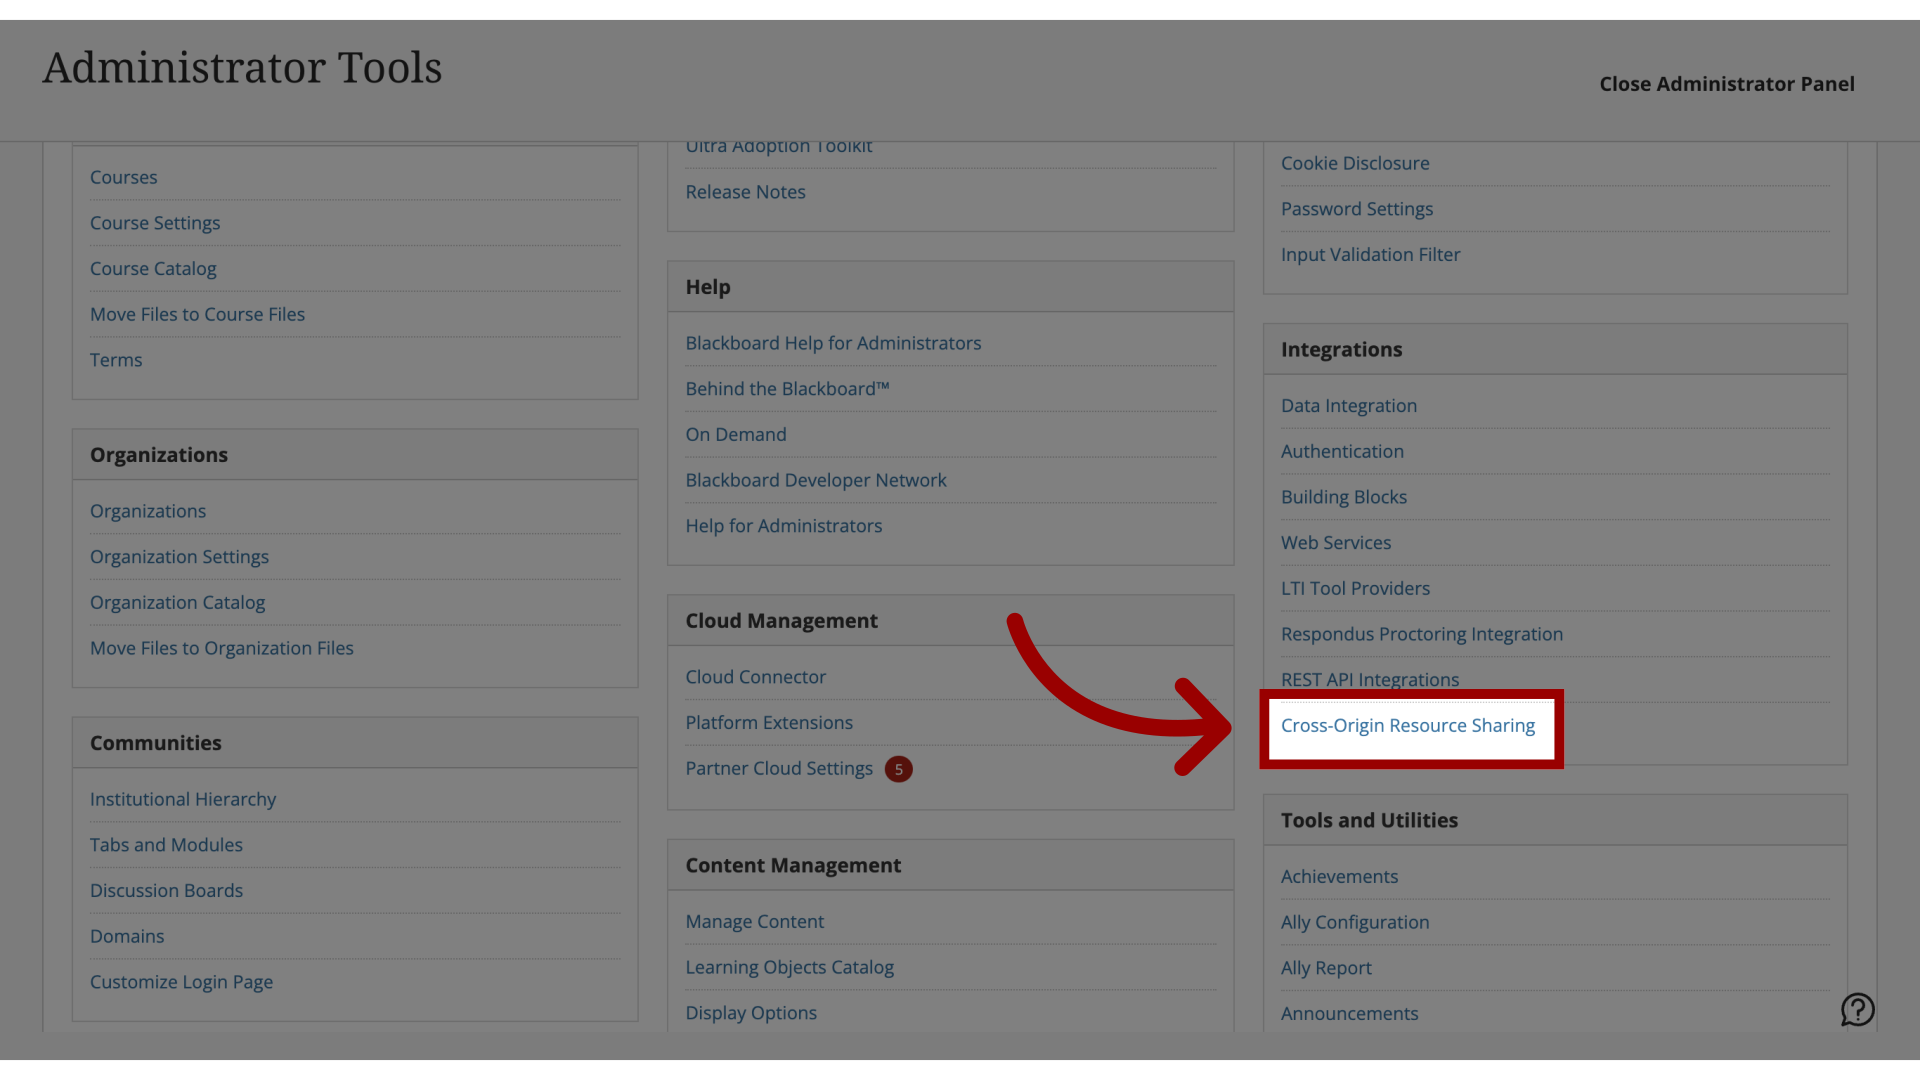Select the LTI Tool Providers option

(x=1356, y=589)
